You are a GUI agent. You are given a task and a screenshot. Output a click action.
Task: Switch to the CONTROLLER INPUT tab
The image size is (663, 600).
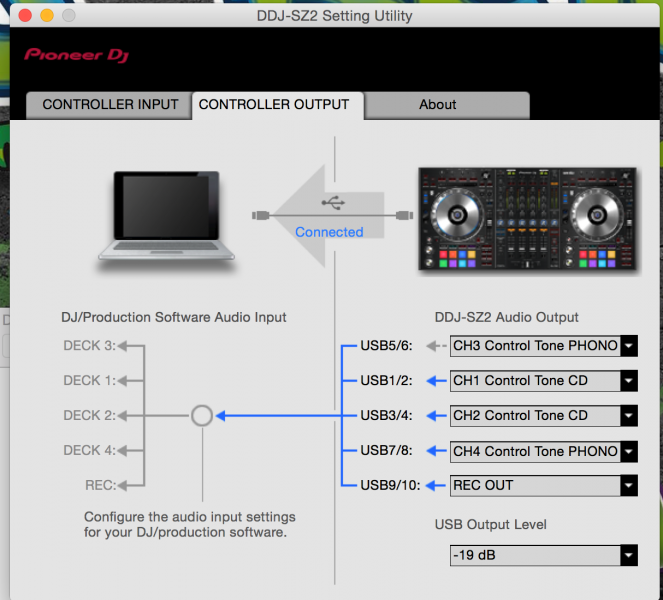pyautogui.click(x=109, y=104)
